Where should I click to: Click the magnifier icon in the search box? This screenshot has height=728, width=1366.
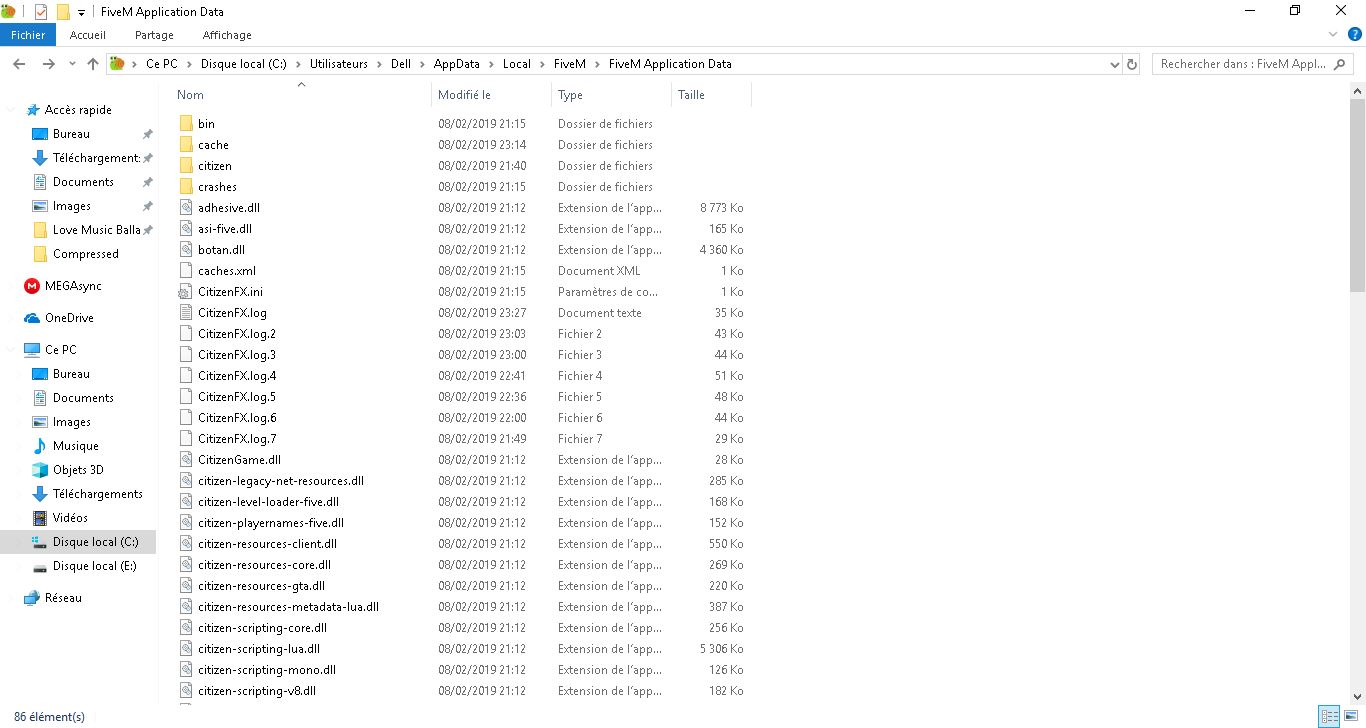pos(1340,64)
